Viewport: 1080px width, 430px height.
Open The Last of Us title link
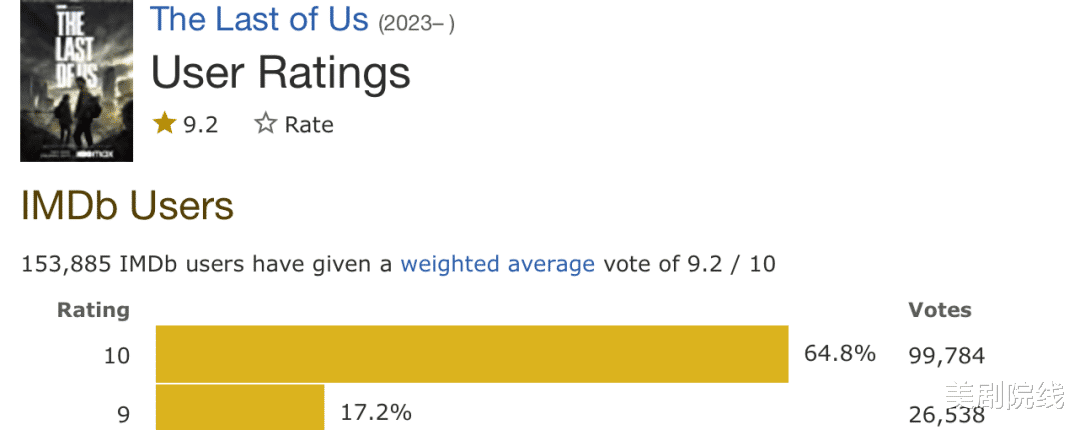pos(259,19)
